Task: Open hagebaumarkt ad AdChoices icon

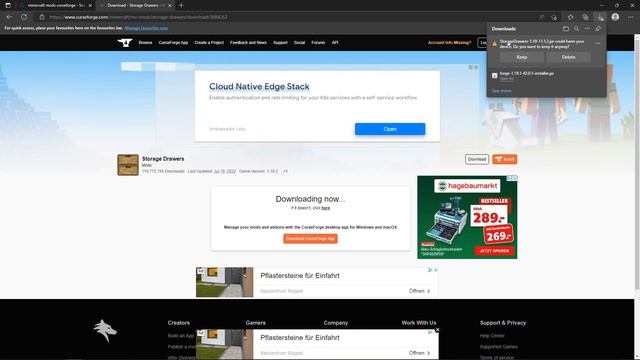Action: coord(509,178)
